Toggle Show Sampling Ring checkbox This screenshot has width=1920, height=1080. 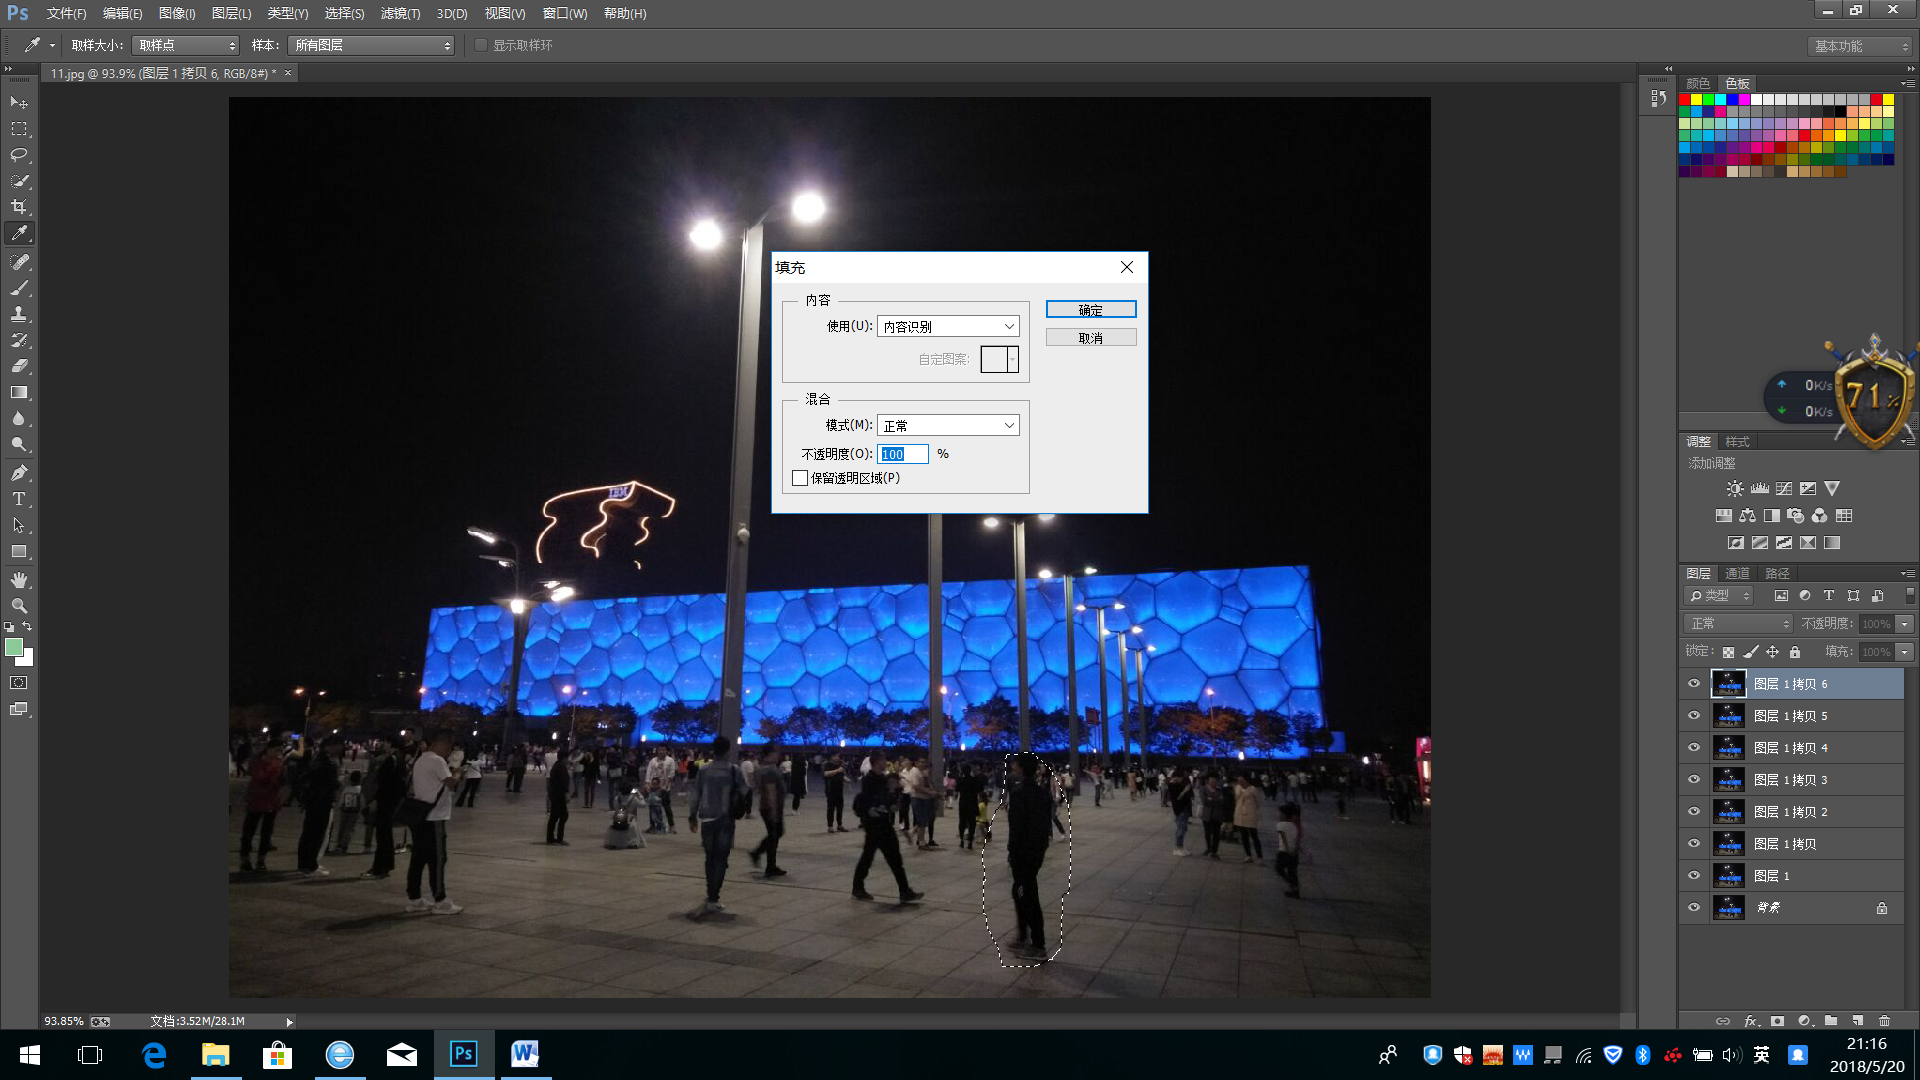click(481, 46)
